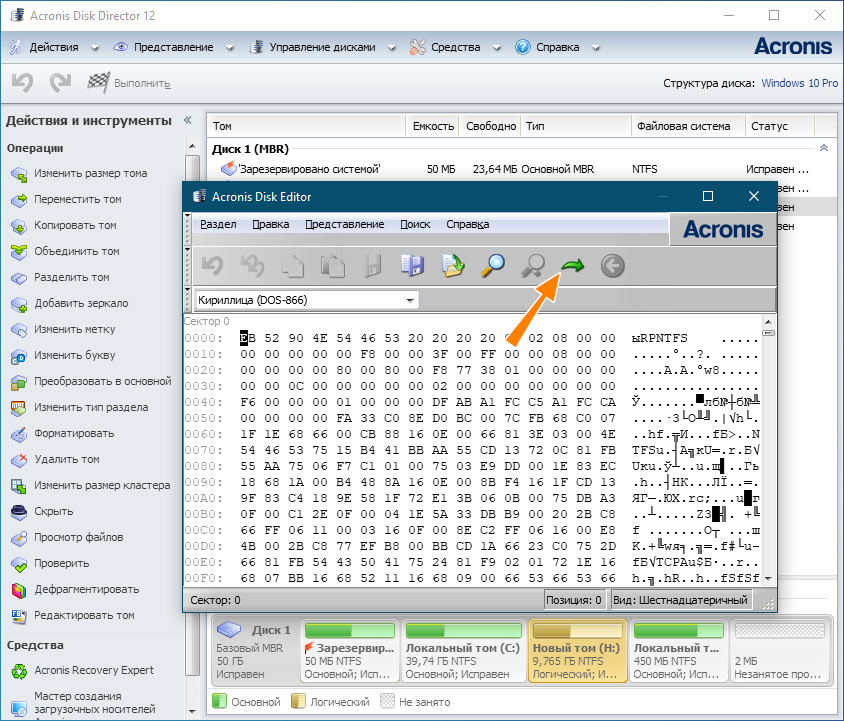Click the read from file folder icon
The width and height of the screenshot is (844, 721).
(x=453, y=265)
